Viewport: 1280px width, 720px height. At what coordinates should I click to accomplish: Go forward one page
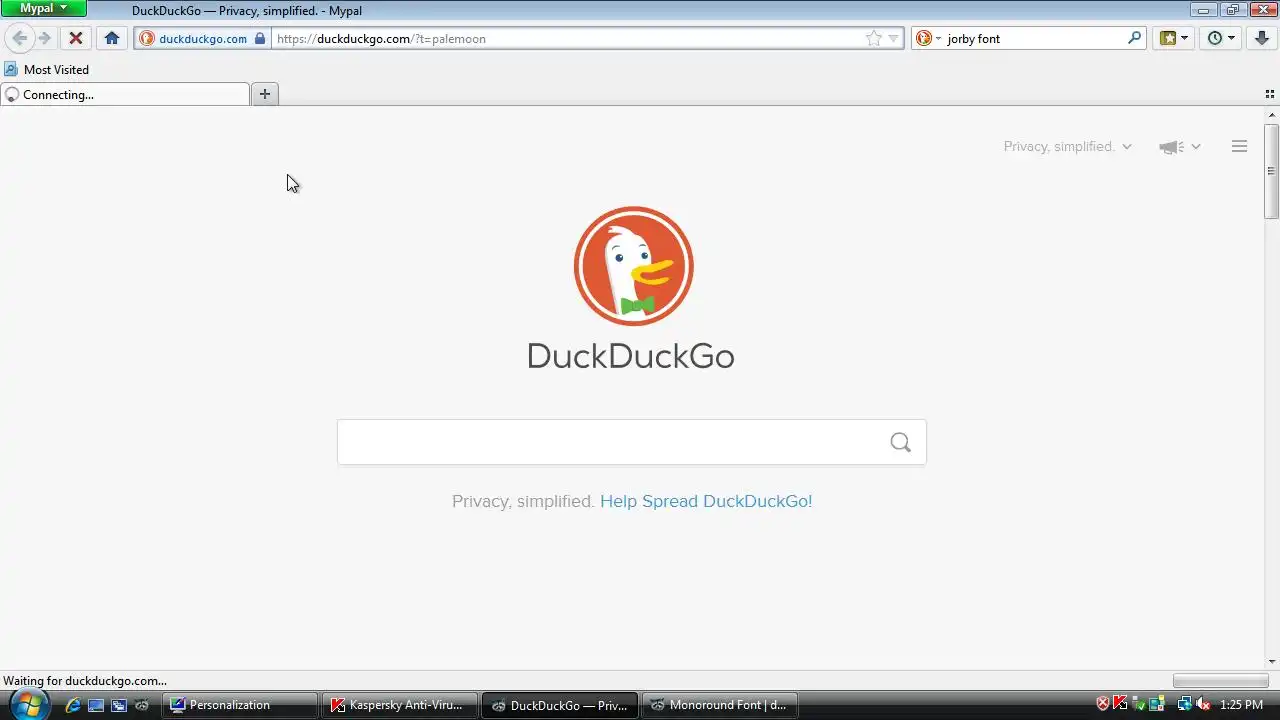coord(45,38)
